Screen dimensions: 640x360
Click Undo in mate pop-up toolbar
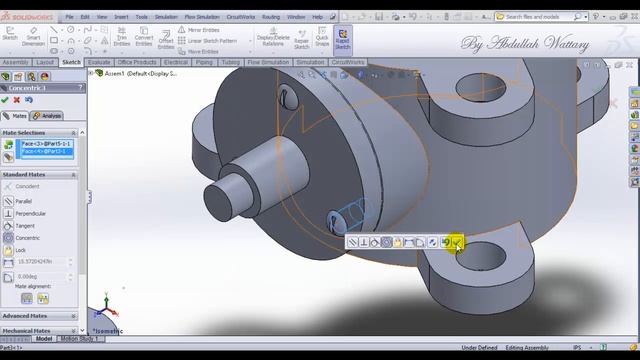pos(445,242)
